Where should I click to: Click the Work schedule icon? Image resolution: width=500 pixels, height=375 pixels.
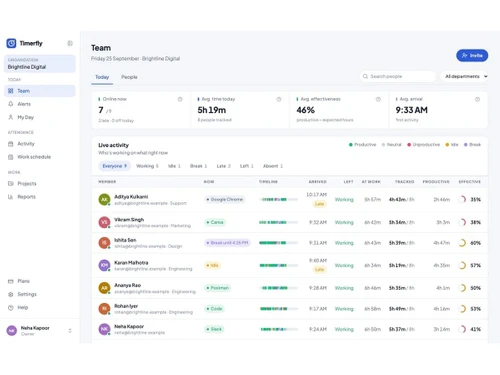(x=11, y=157)
